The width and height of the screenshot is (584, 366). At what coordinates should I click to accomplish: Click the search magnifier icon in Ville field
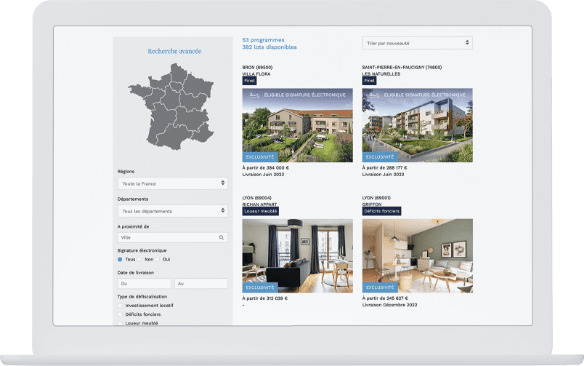tap(221, 238)
